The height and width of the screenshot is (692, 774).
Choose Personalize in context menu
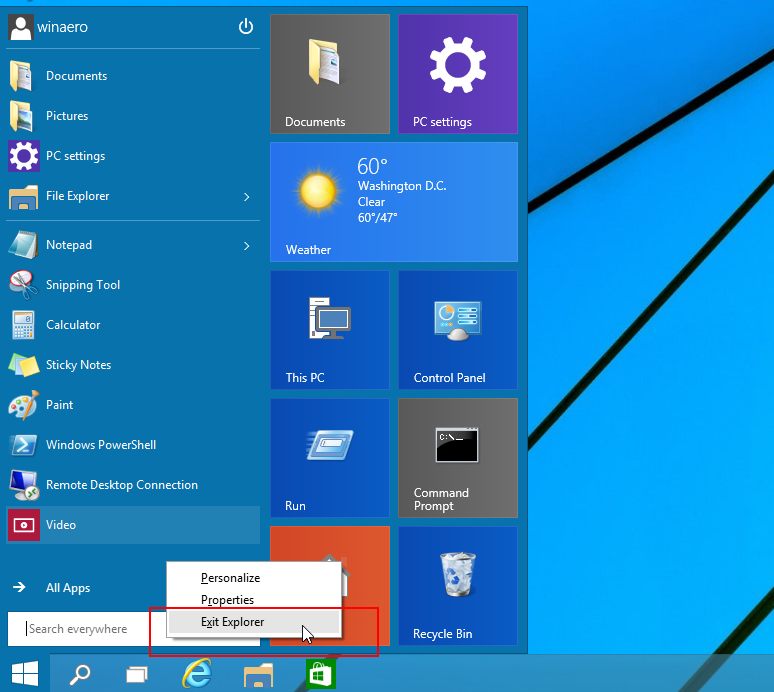[254, 577]
